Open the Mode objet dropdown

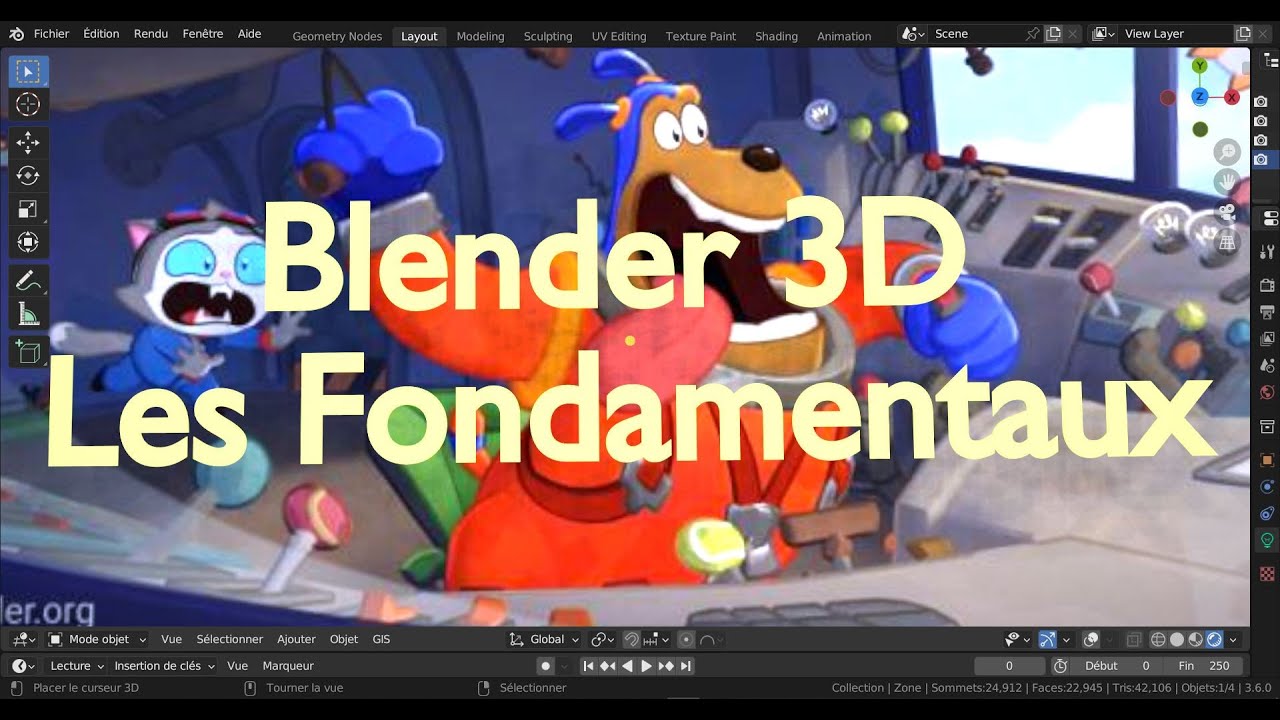98,639
